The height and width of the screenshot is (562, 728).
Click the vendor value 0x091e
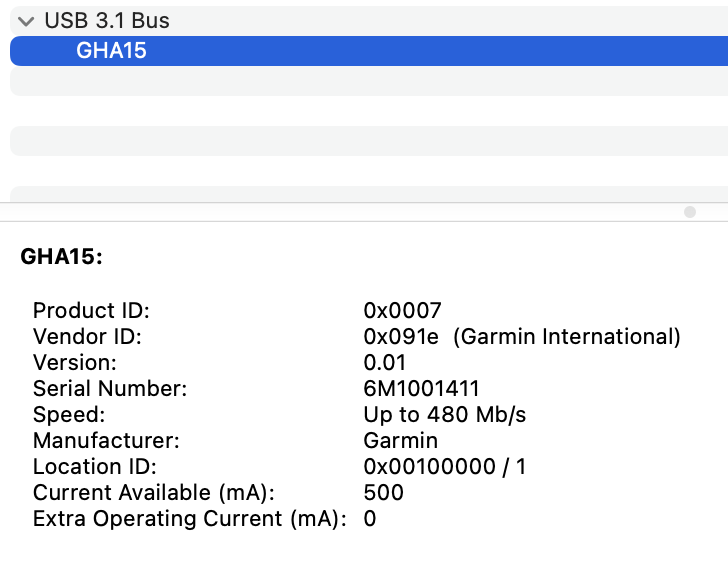tap(402, 337)
